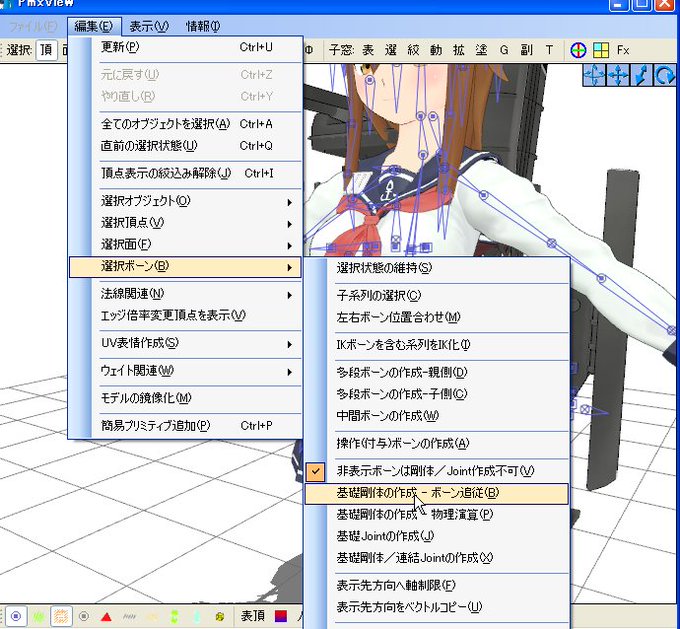This screenshot has width=680, height=629.
Task: Open the 情報(I) menu
Action: (x=203, y=26)
